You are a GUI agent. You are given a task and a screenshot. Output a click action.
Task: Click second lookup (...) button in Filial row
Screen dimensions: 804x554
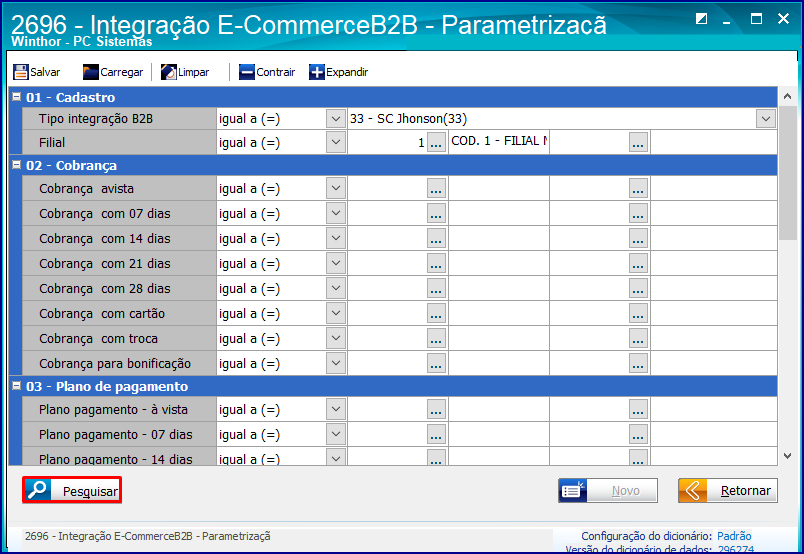(x=638, y=143)
